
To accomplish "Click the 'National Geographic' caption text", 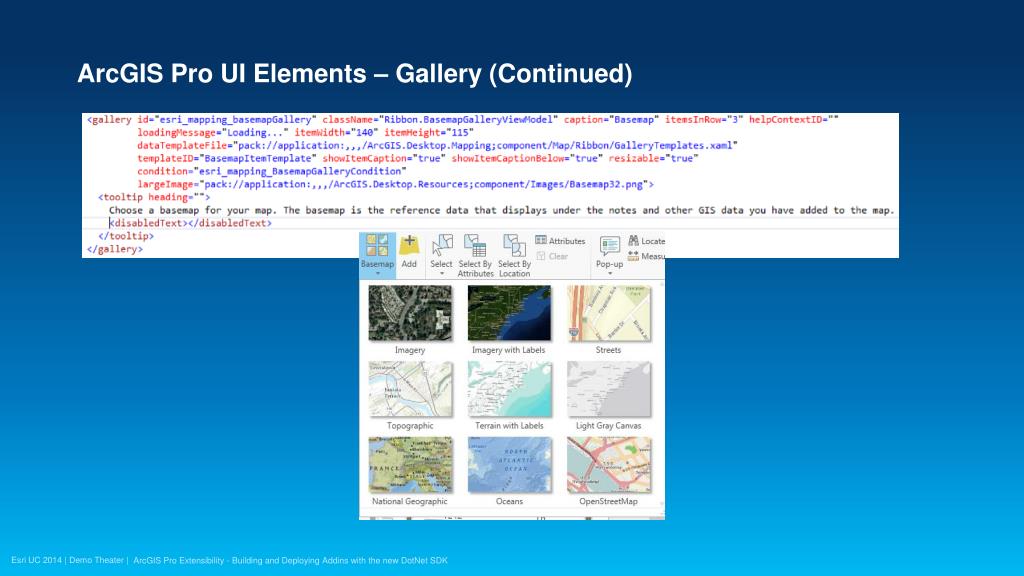I will point(409,502).
